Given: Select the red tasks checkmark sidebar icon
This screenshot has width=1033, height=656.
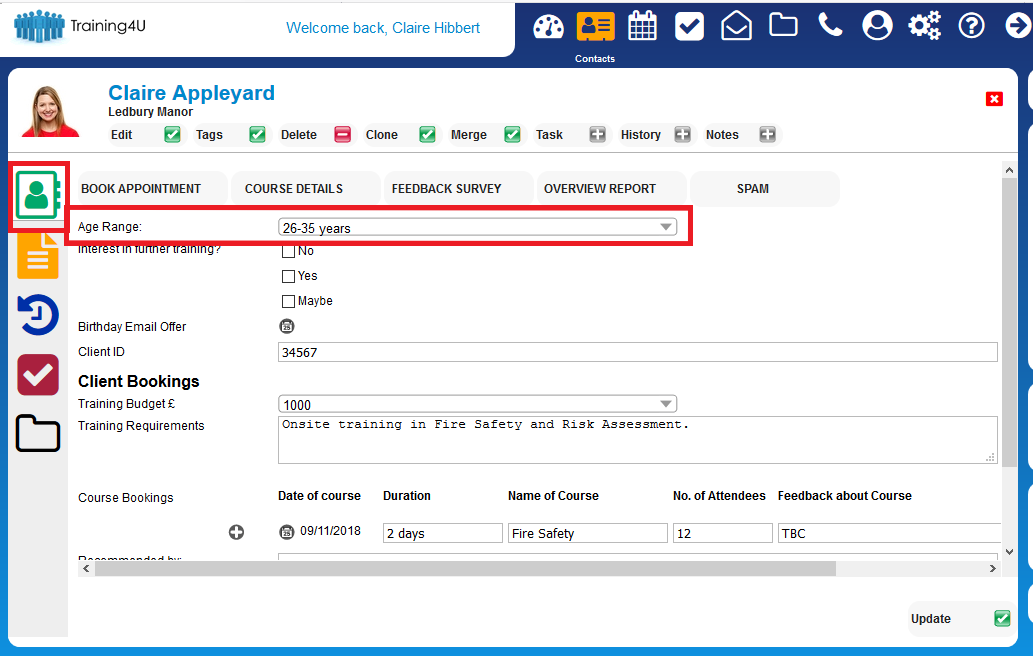Looking at the screenshot, I should point(38,375).
